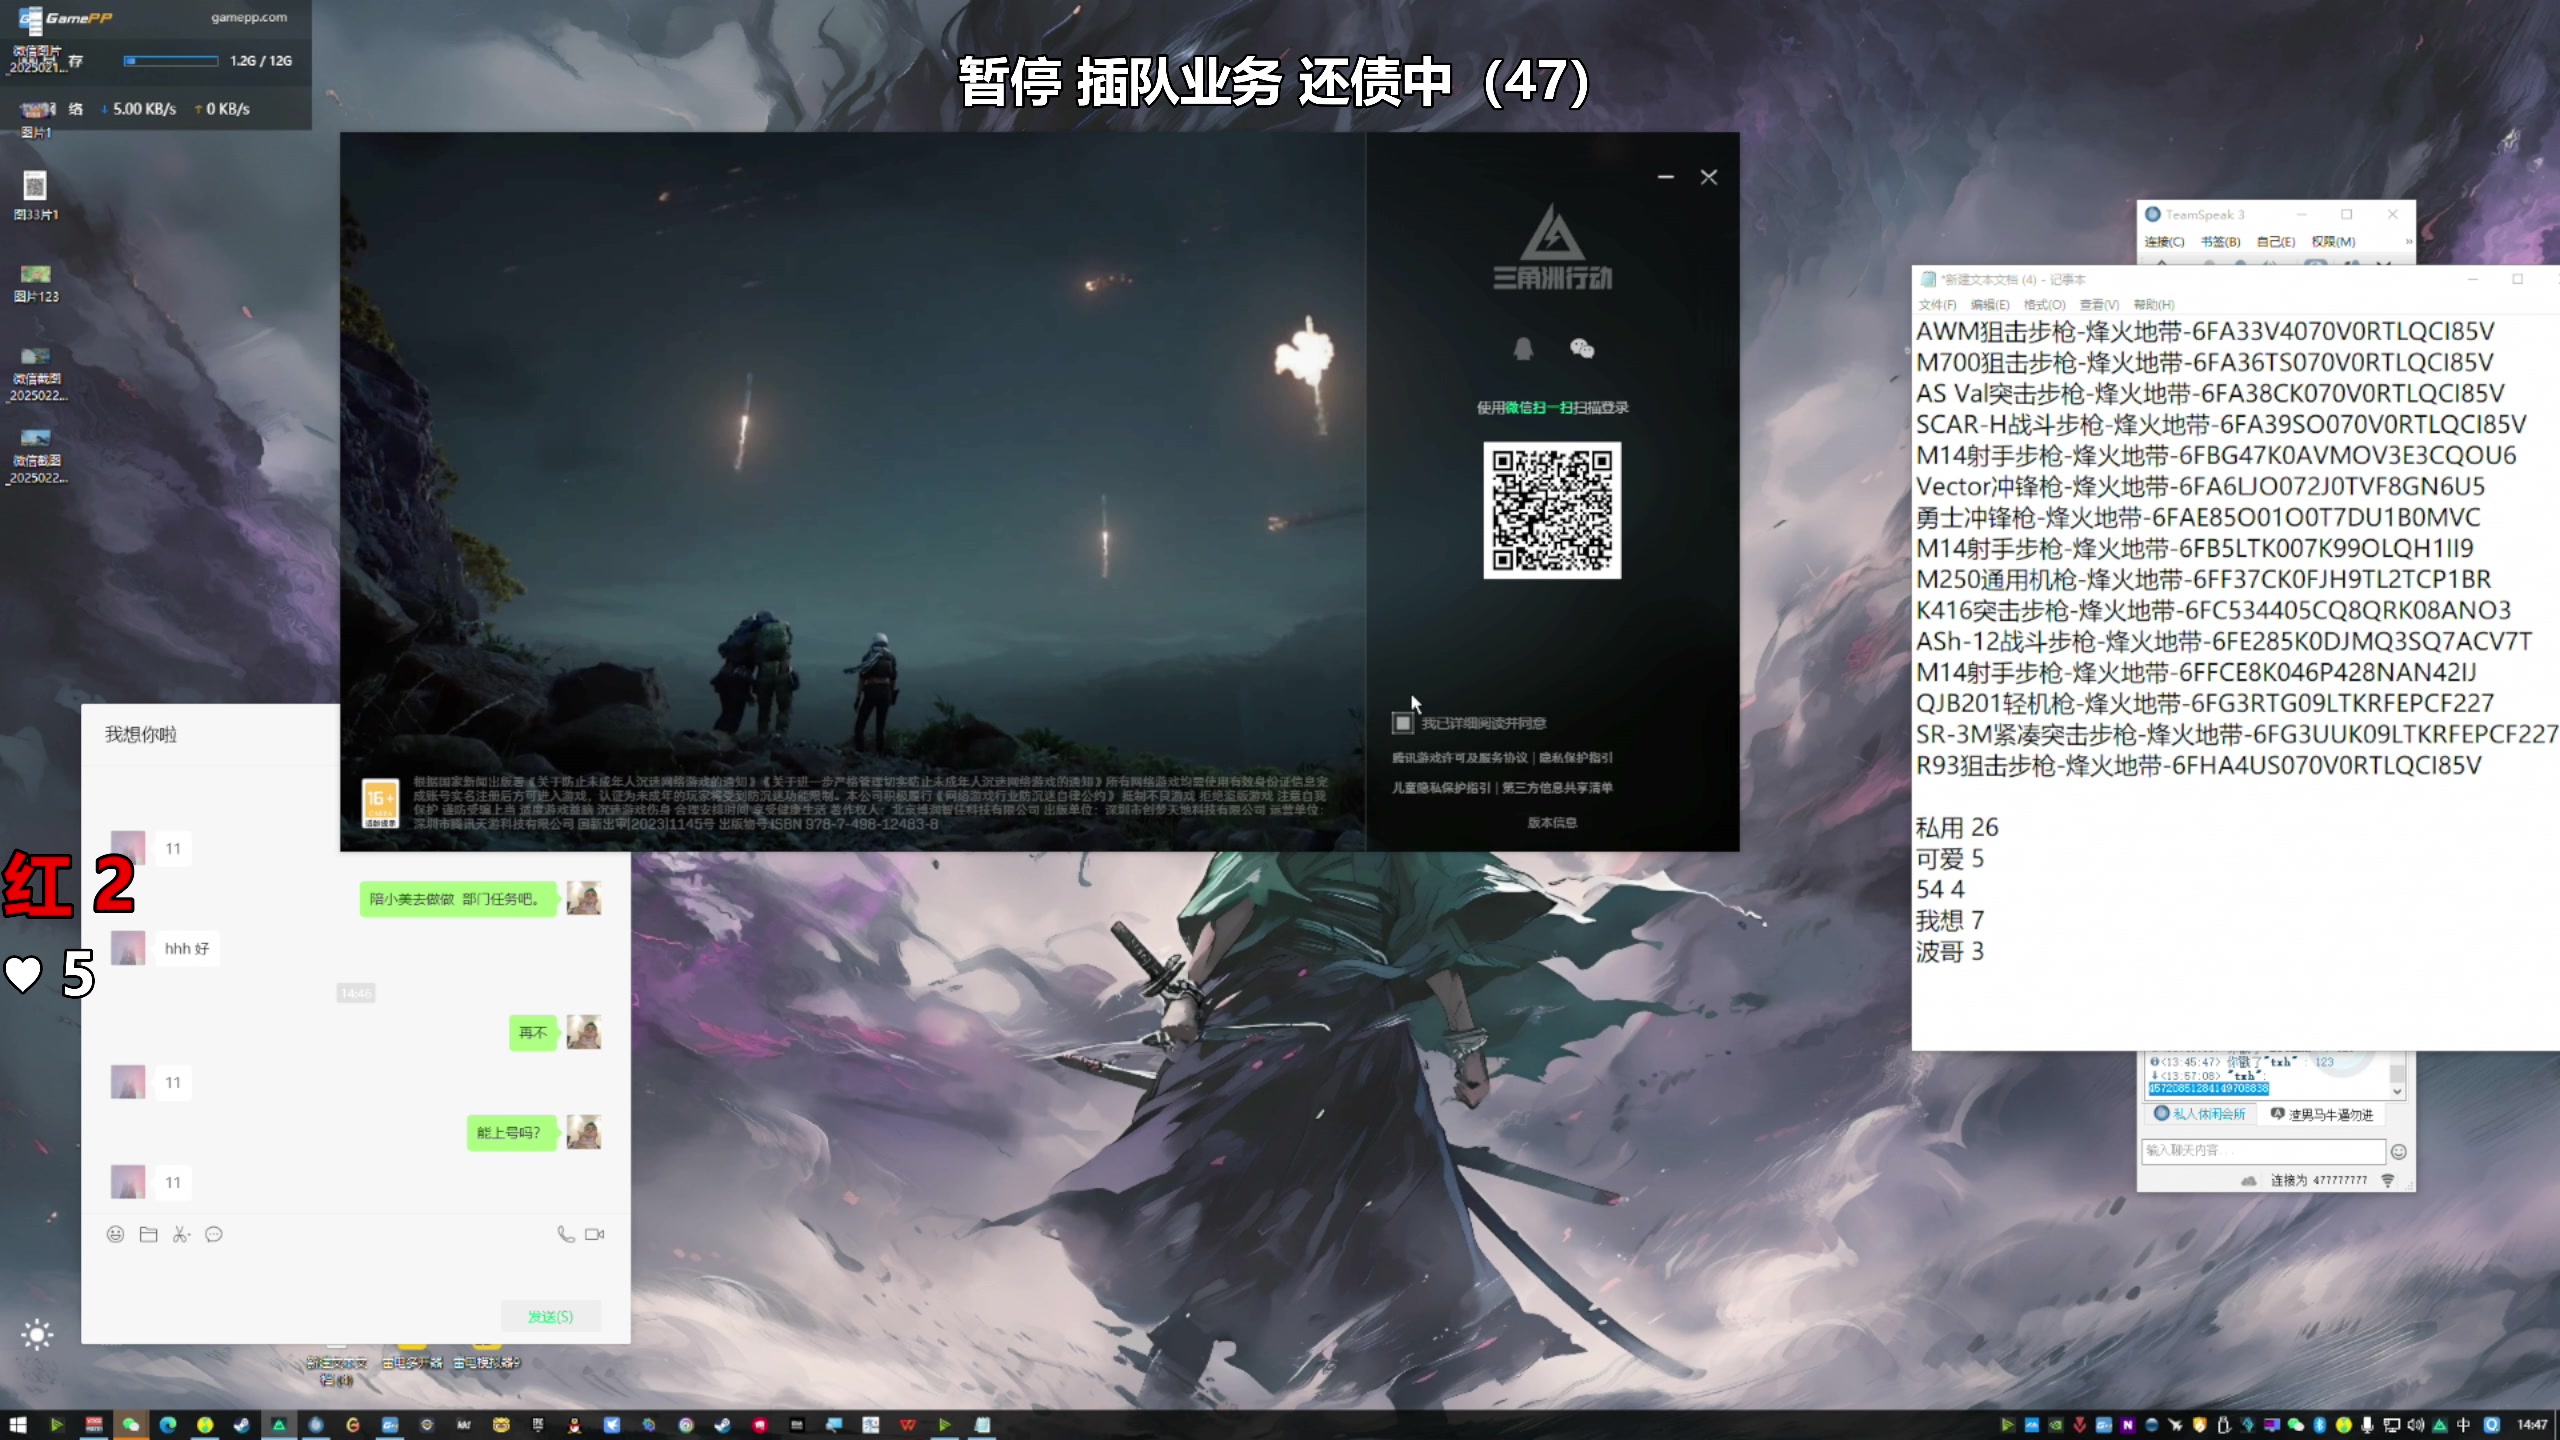Click TeamSpeak connection quality wifi icon

click(2388, 1181)
